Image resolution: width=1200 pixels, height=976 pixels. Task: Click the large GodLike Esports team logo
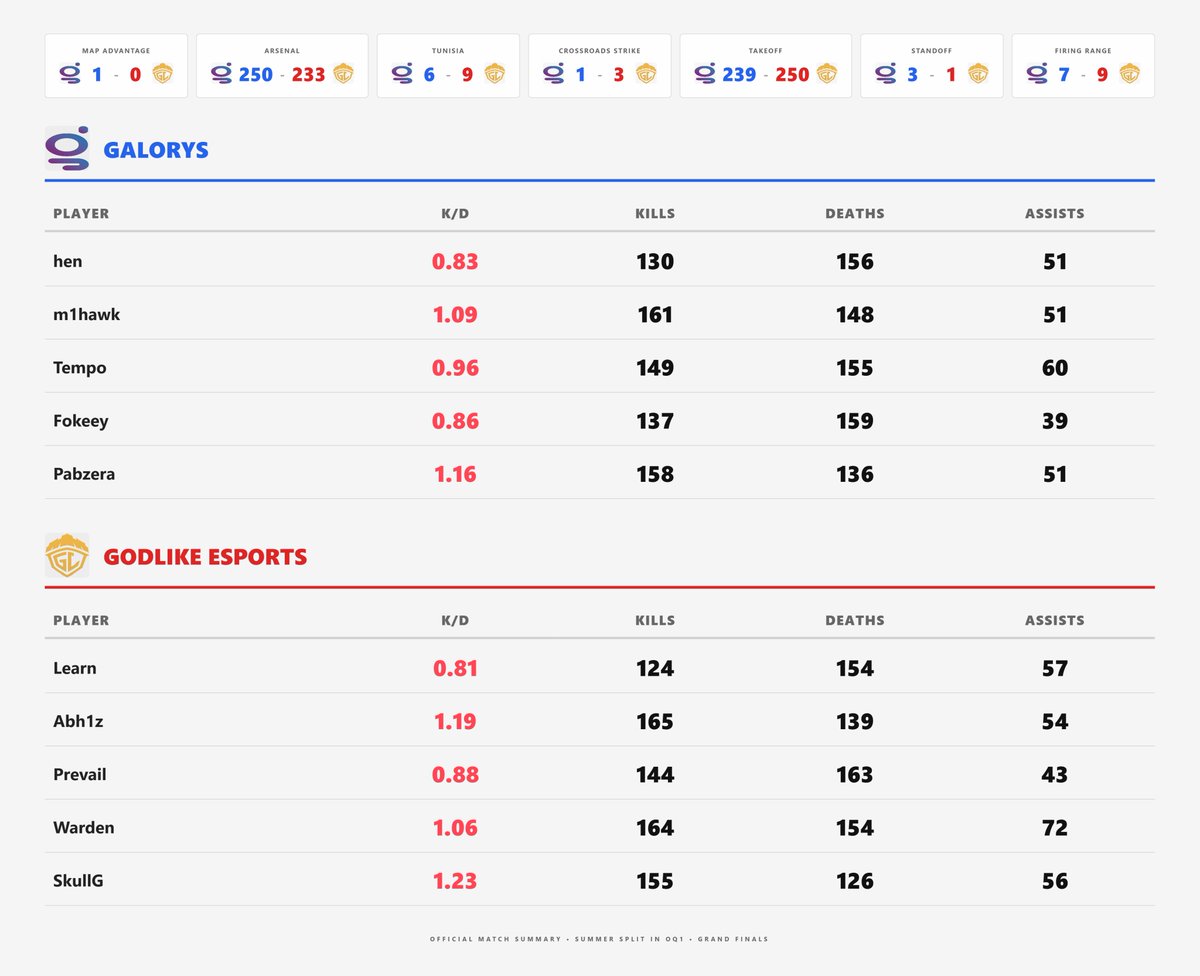point(67,556)
